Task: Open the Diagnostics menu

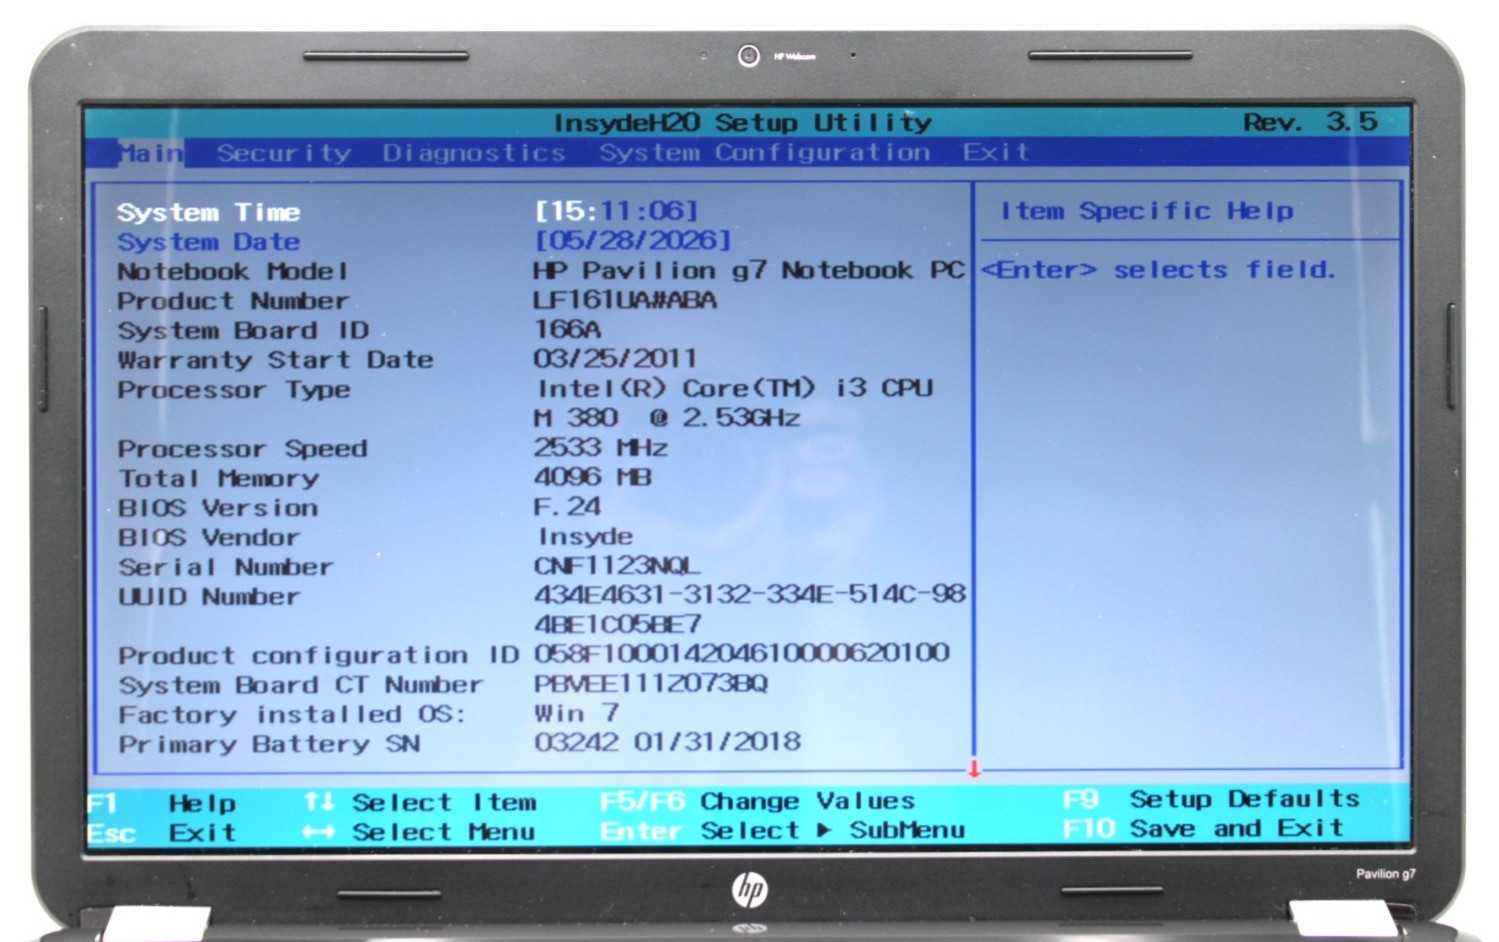Action: click(474, 153)
